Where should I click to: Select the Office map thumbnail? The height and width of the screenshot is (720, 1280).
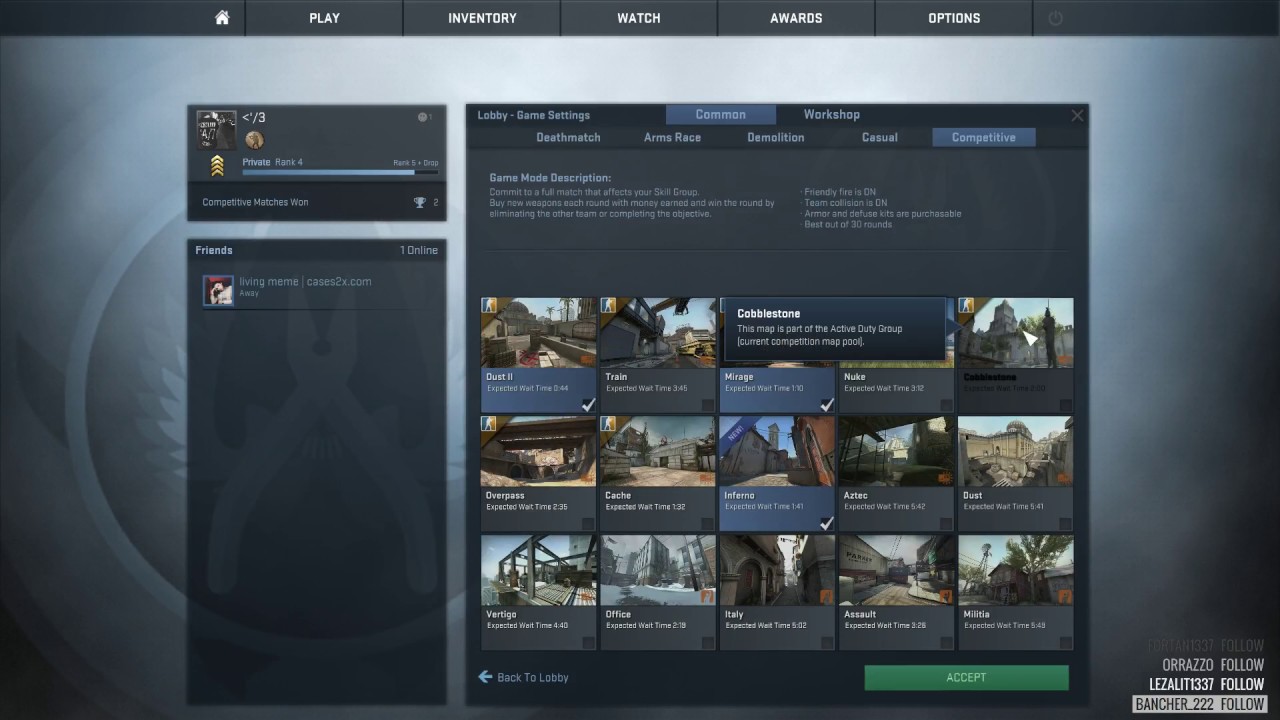(658, 570)
